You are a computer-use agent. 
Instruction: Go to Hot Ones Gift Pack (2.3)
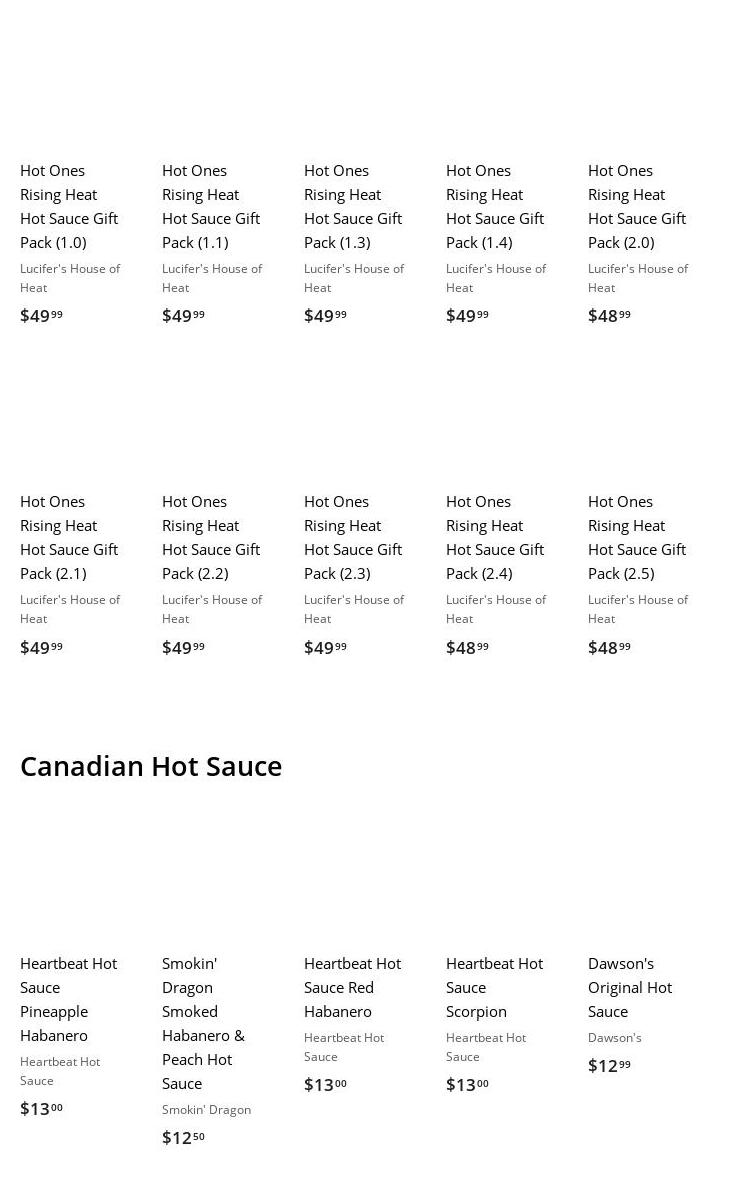[353, 537]
